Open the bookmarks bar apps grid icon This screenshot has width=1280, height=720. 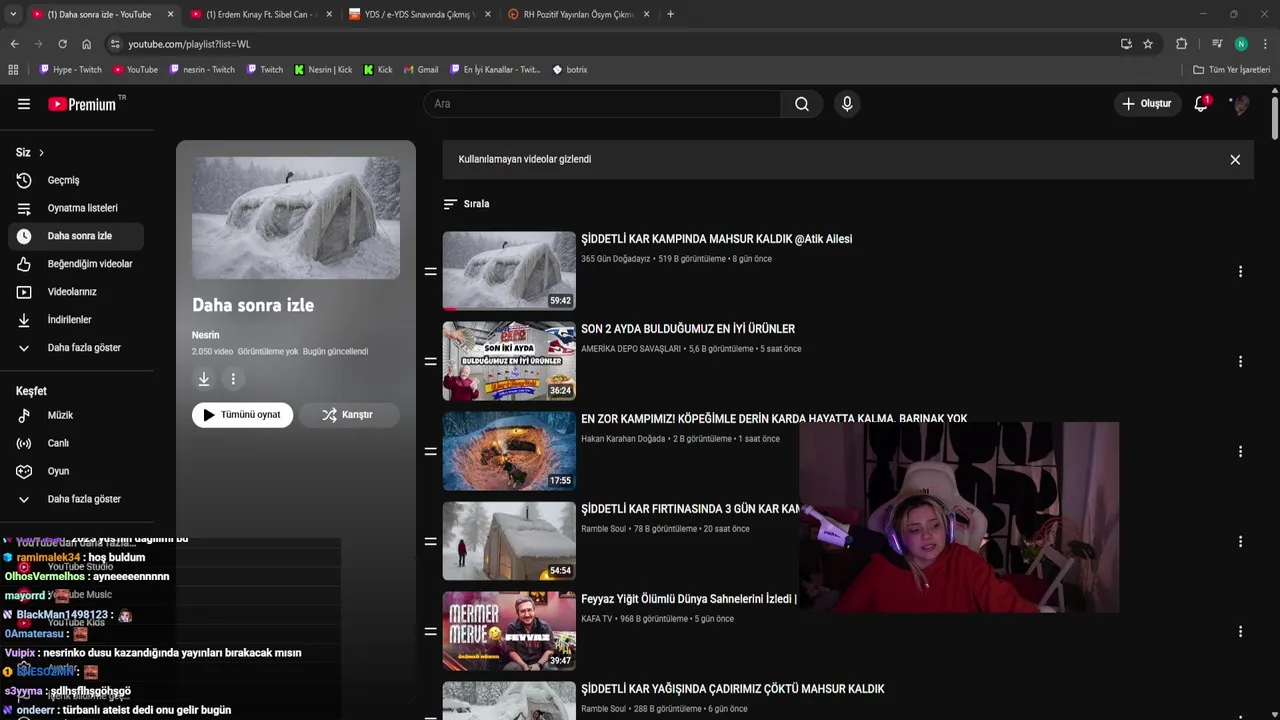13,70
